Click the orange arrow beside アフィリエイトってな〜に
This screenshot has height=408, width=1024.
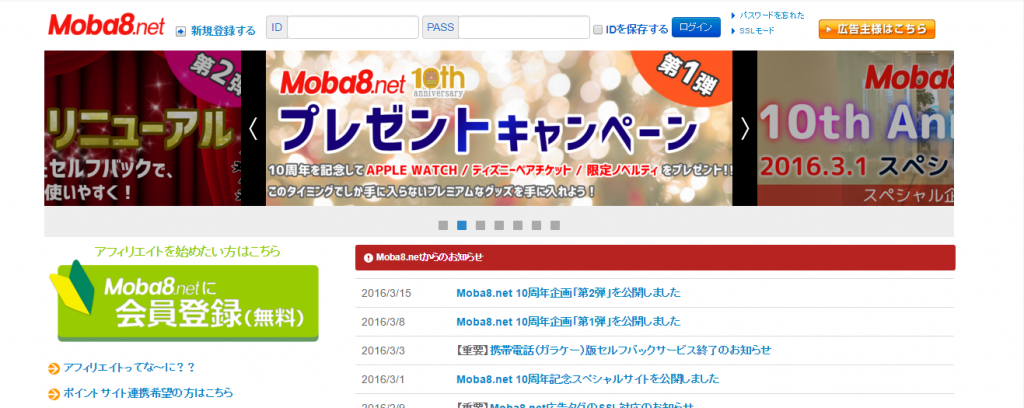coord(54,368)
